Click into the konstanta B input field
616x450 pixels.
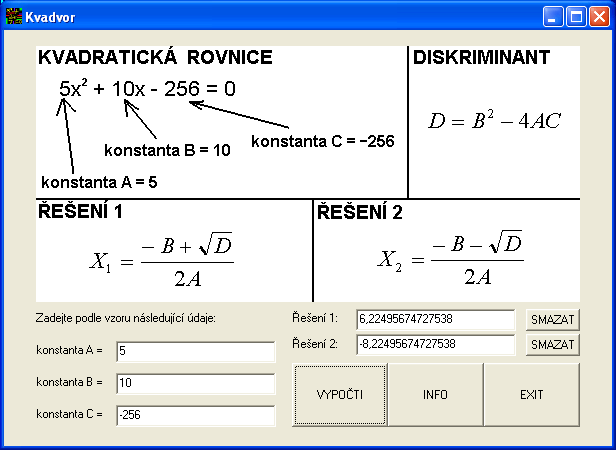(x=194, y=383)
